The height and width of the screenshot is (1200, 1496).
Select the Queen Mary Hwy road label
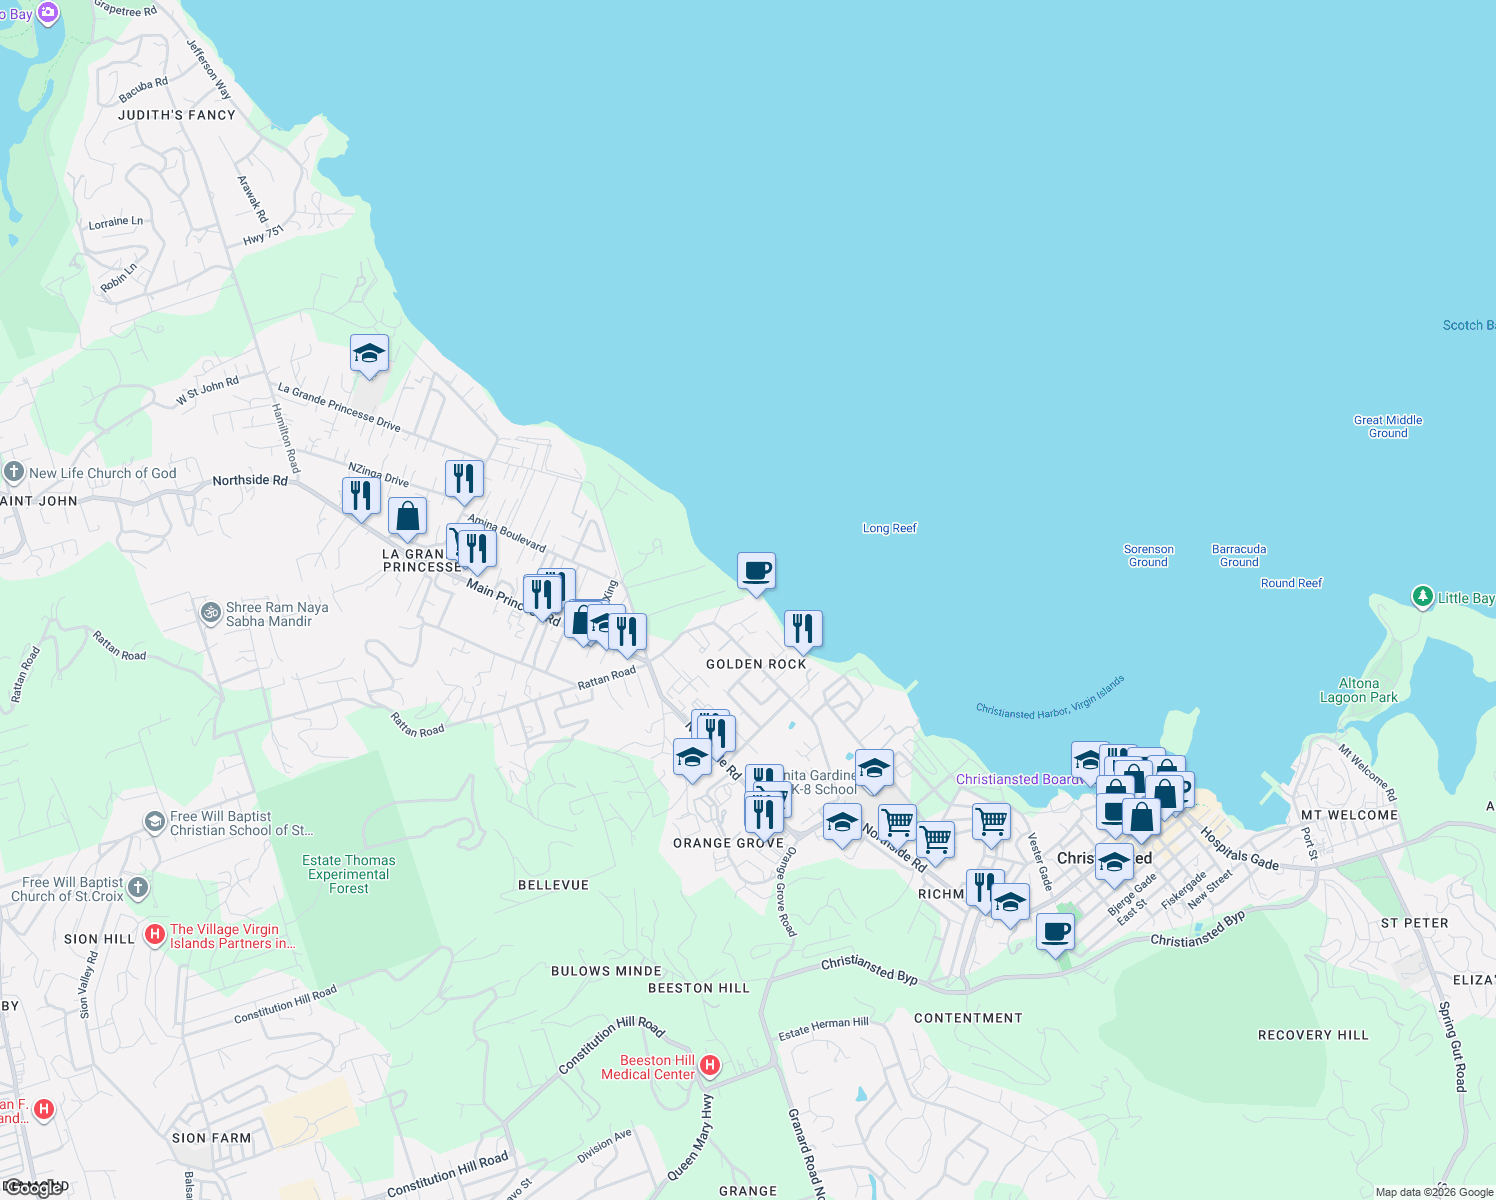click(691, 1138)
